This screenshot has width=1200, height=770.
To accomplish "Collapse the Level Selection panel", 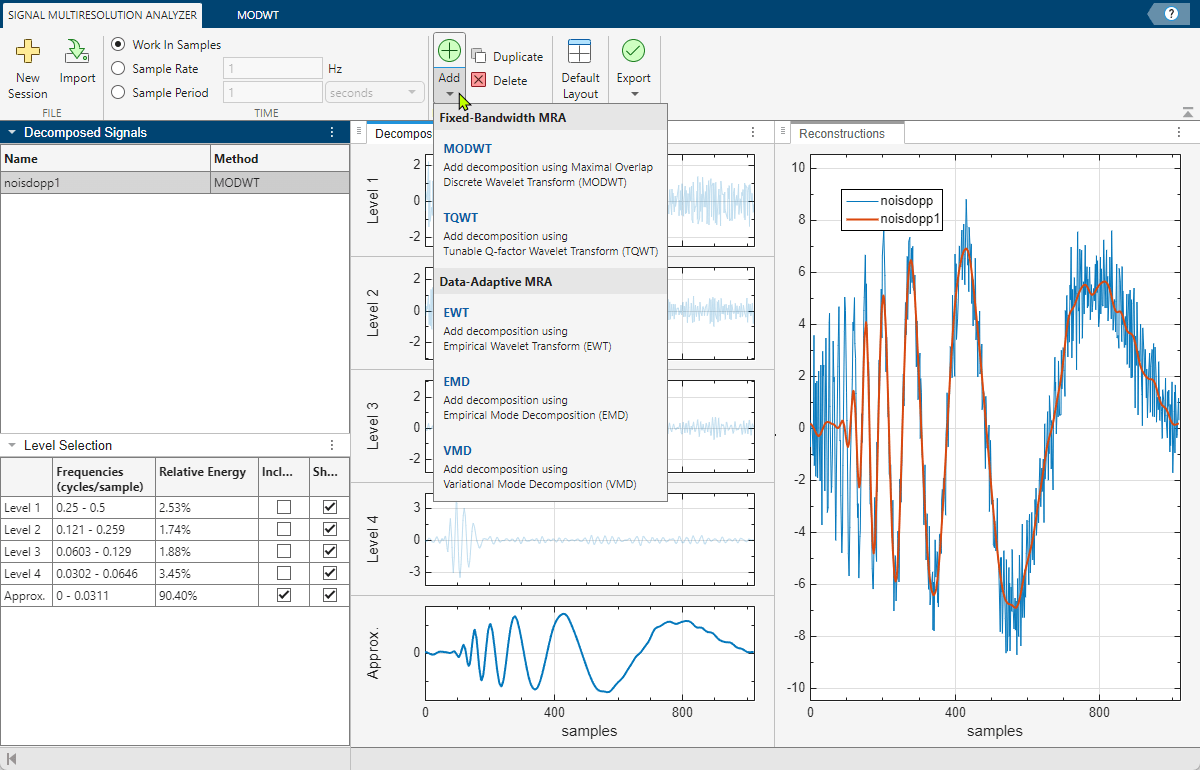I will click(11, 445).
